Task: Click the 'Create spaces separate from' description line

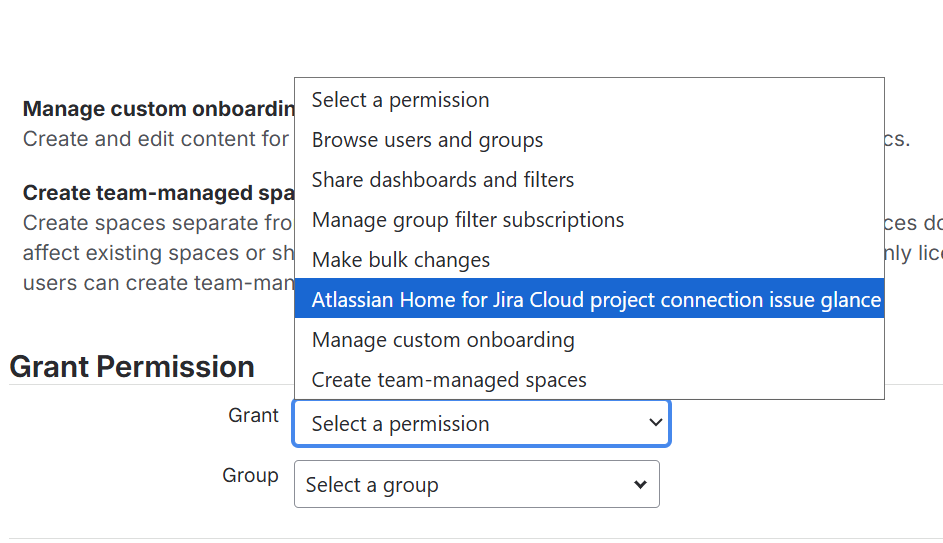Action: click(155, 223)
